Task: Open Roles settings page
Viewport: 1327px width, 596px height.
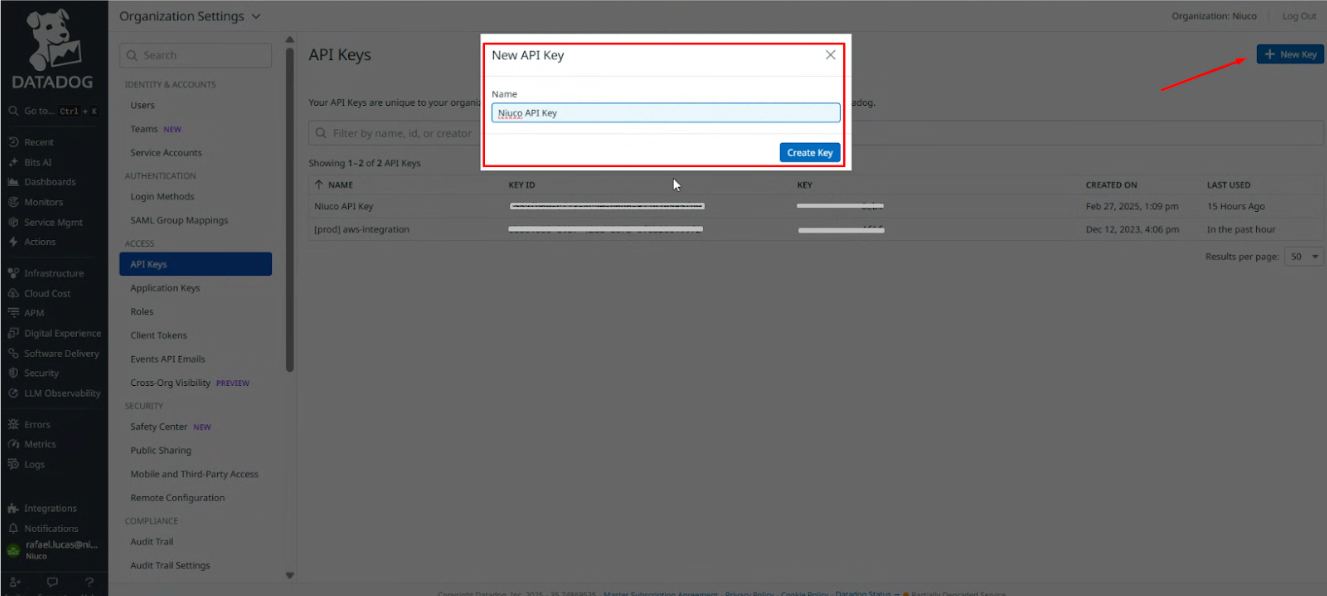Action: point(142,312)
